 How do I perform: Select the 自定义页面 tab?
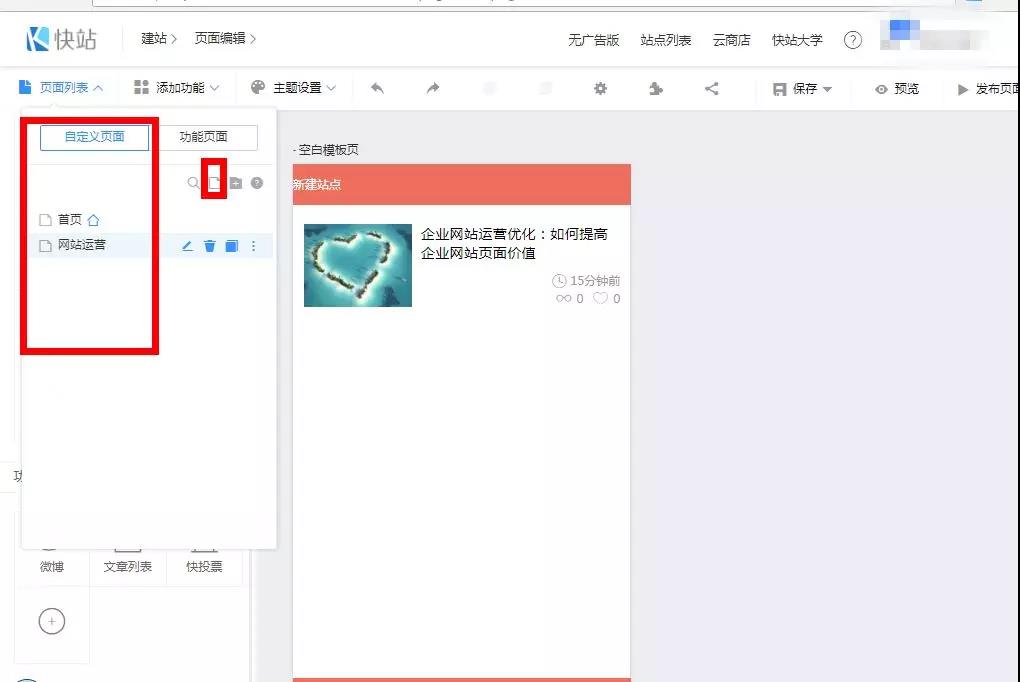[94, 137]
